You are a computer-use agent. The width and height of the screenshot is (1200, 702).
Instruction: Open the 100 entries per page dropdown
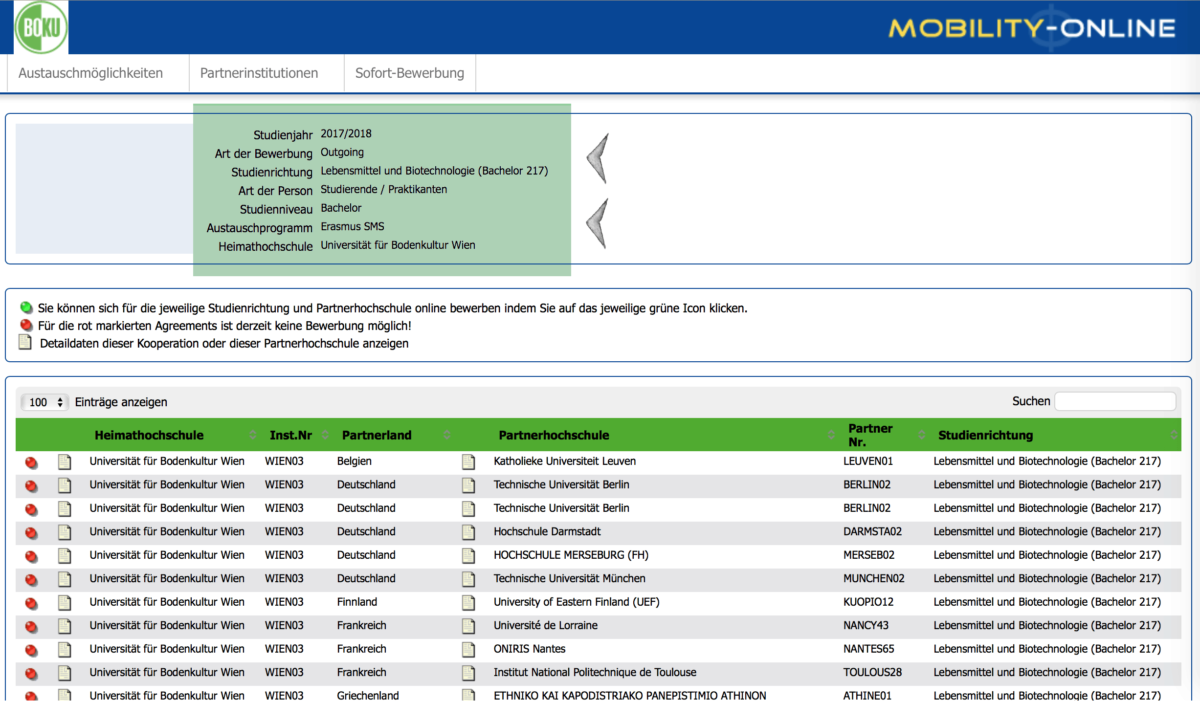click(x=45, y=402)
